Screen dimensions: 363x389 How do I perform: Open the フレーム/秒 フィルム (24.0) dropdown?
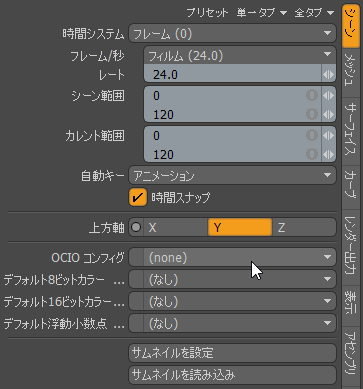pos(240,55)
